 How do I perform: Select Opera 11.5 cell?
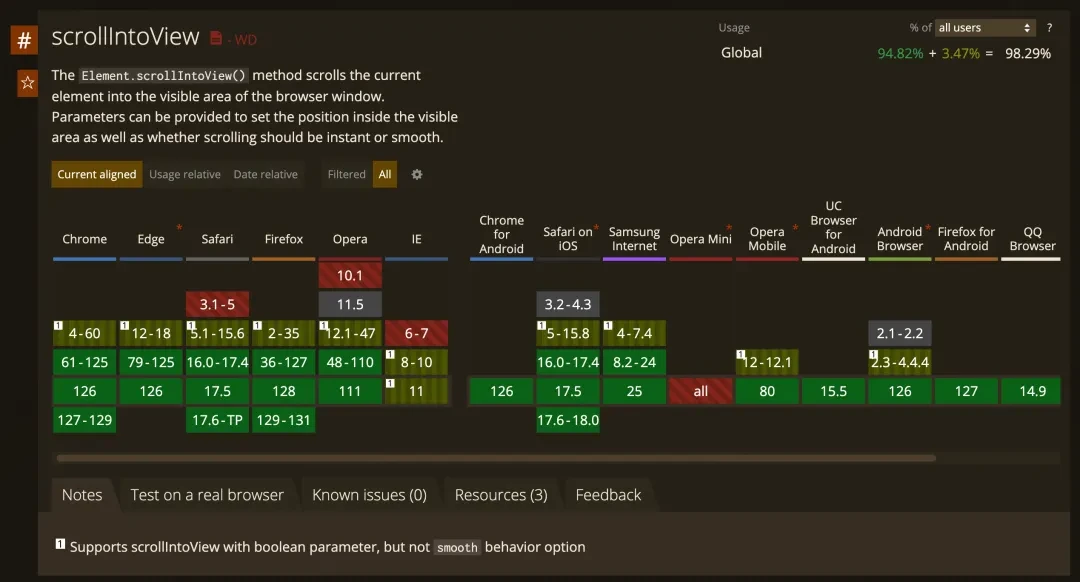pyautogui.click(x=350, y=304)
